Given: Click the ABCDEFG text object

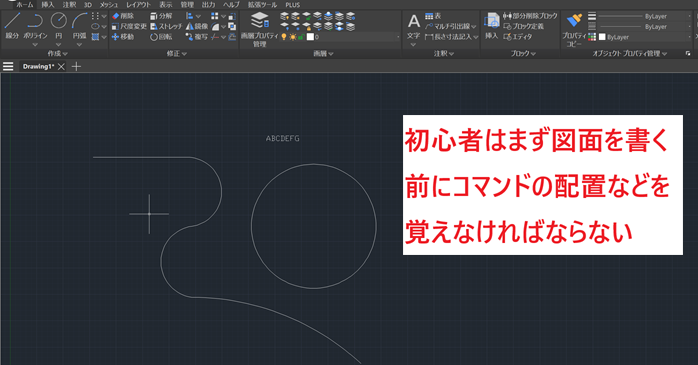Looking at the screenshot, I should pyautogui.click(x=283, y=138).
